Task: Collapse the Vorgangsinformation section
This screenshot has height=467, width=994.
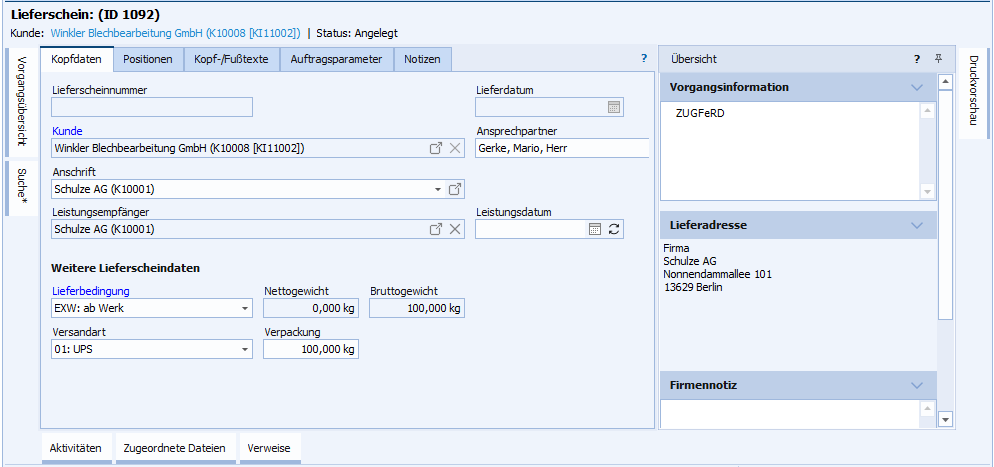Action: coord(917,87)
